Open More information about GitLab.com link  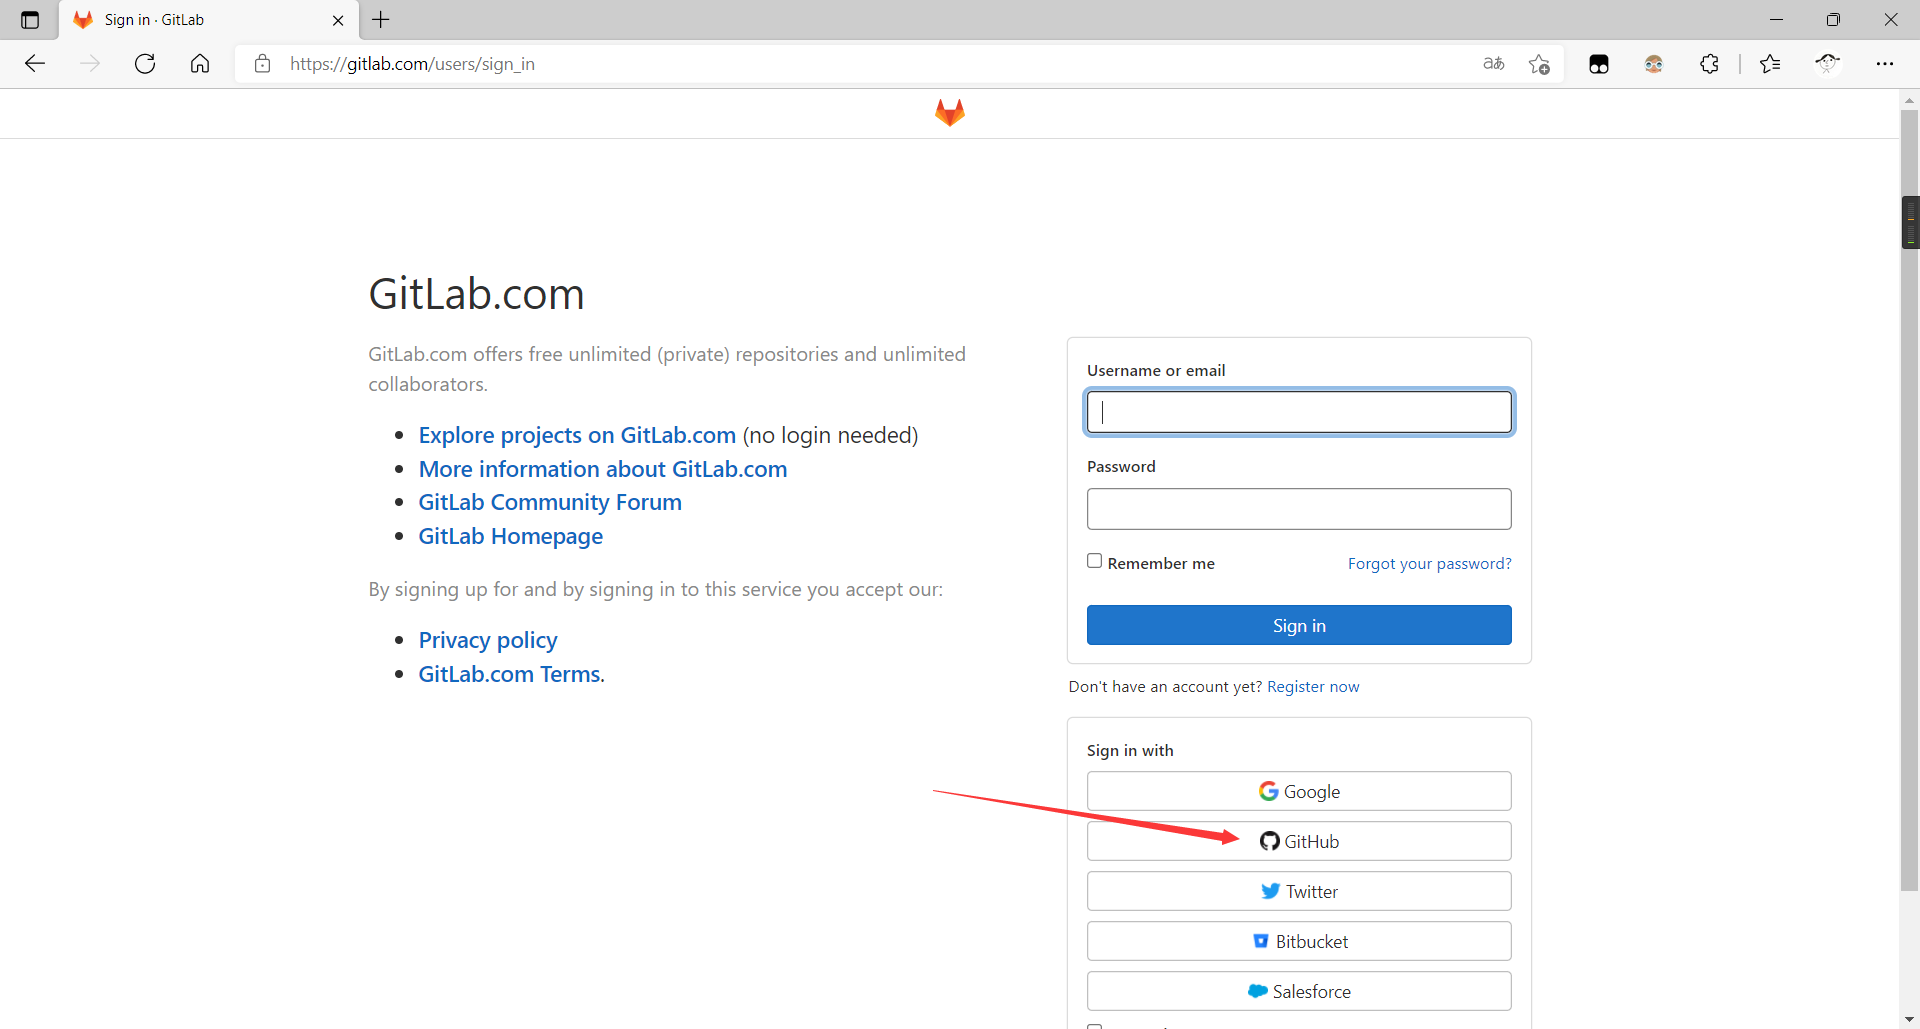point(603,469)
